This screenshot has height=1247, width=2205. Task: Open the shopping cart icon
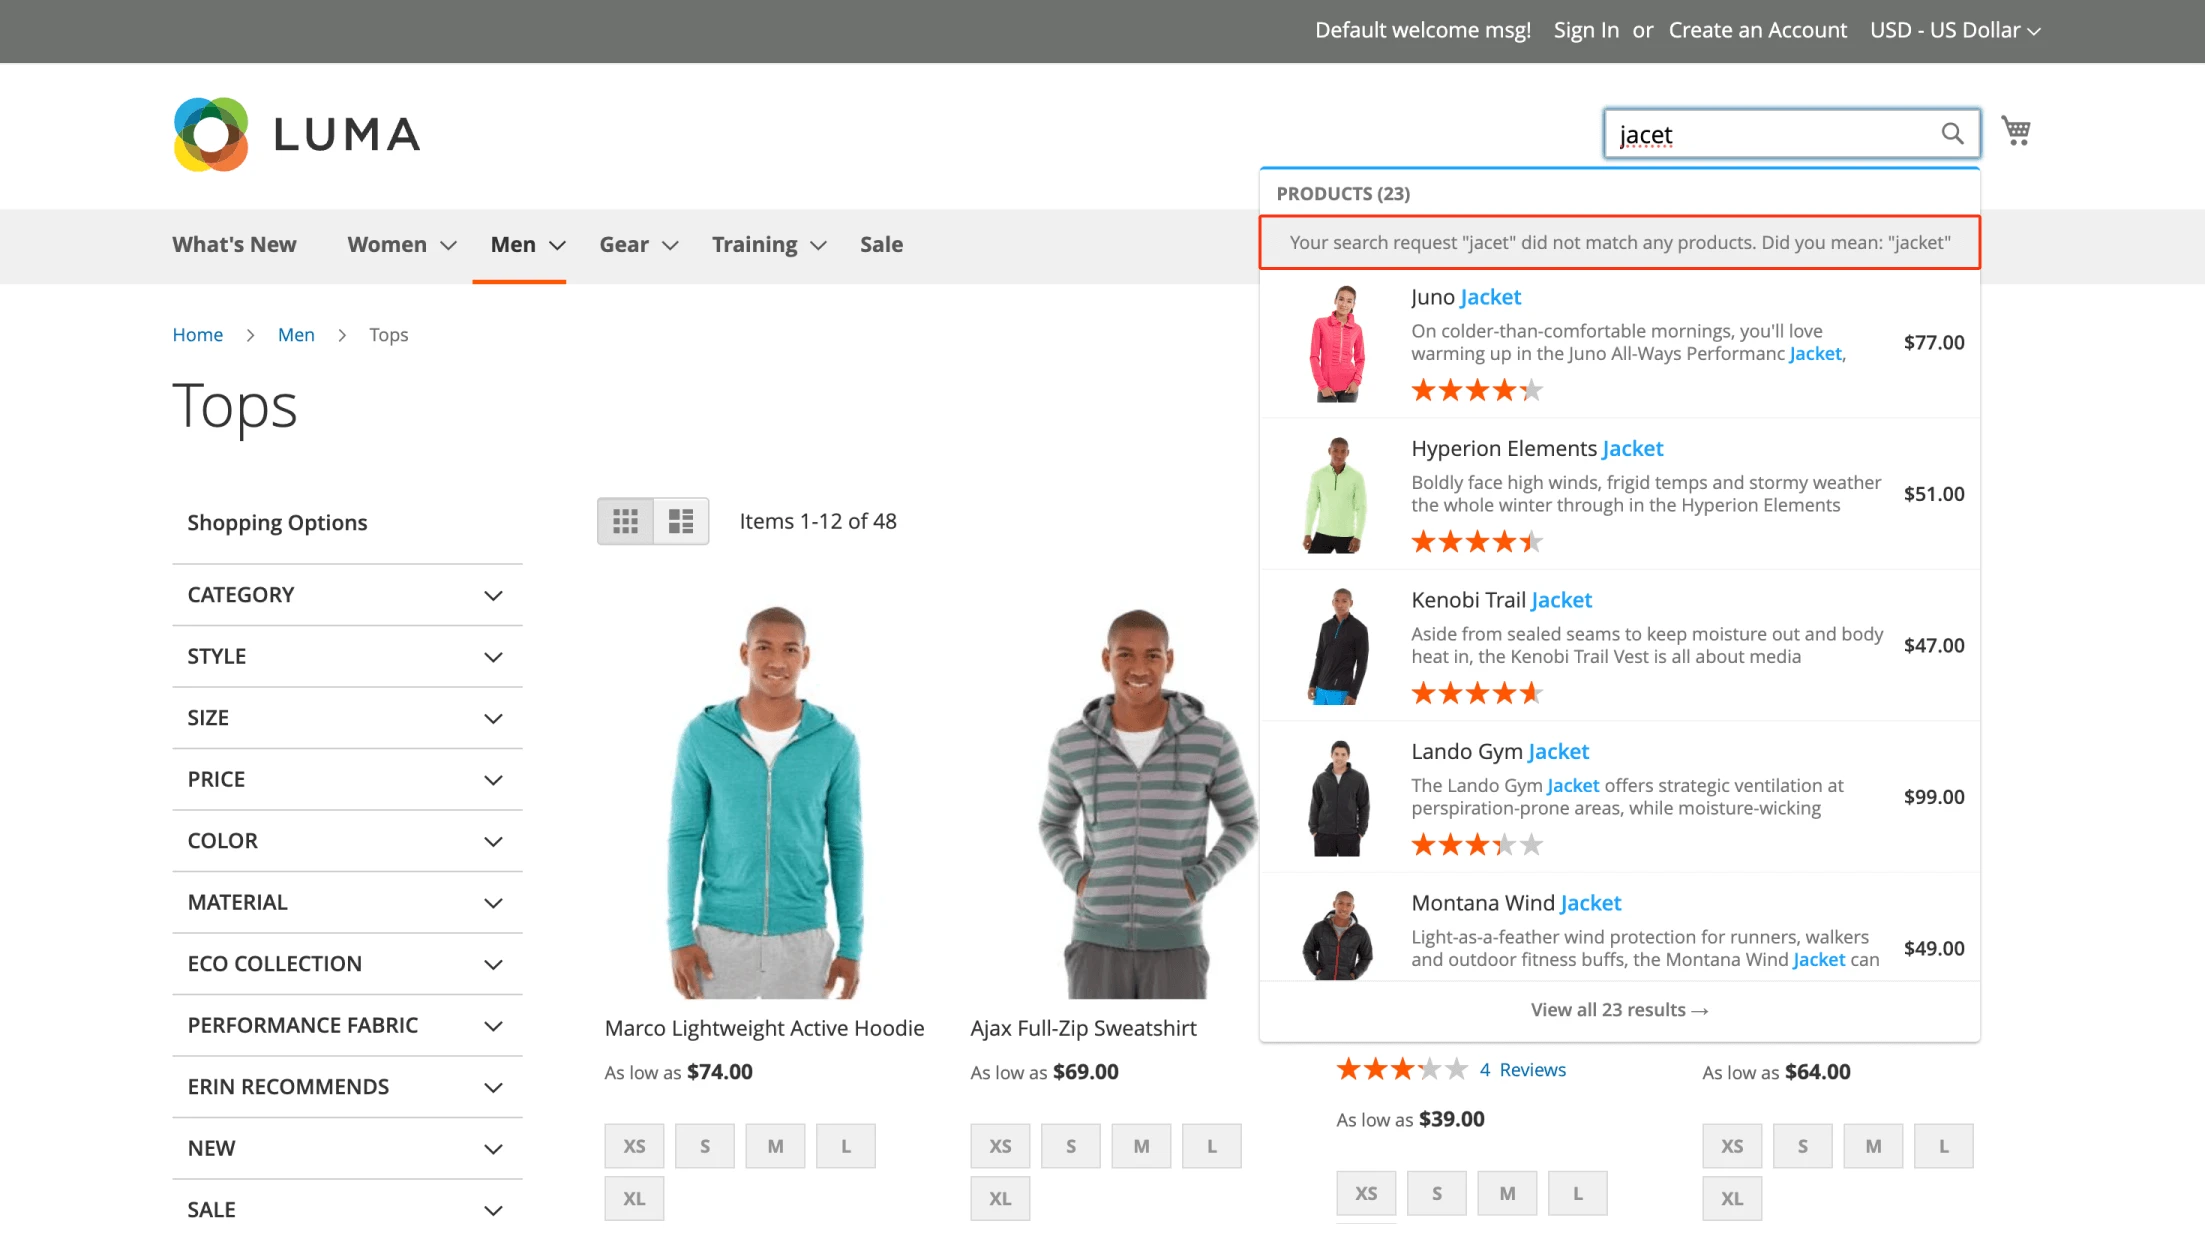click(x=2015, y=131)
